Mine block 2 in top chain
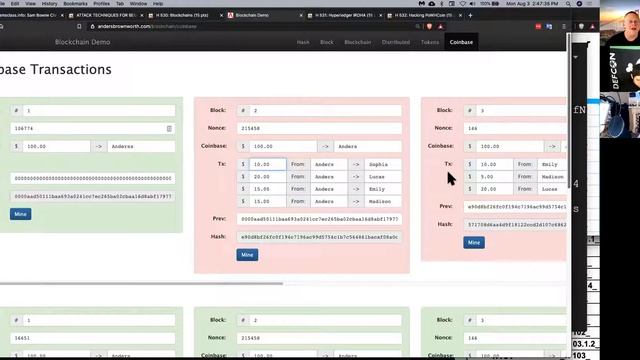Screen dimensions: 640x360 (247, 255)
